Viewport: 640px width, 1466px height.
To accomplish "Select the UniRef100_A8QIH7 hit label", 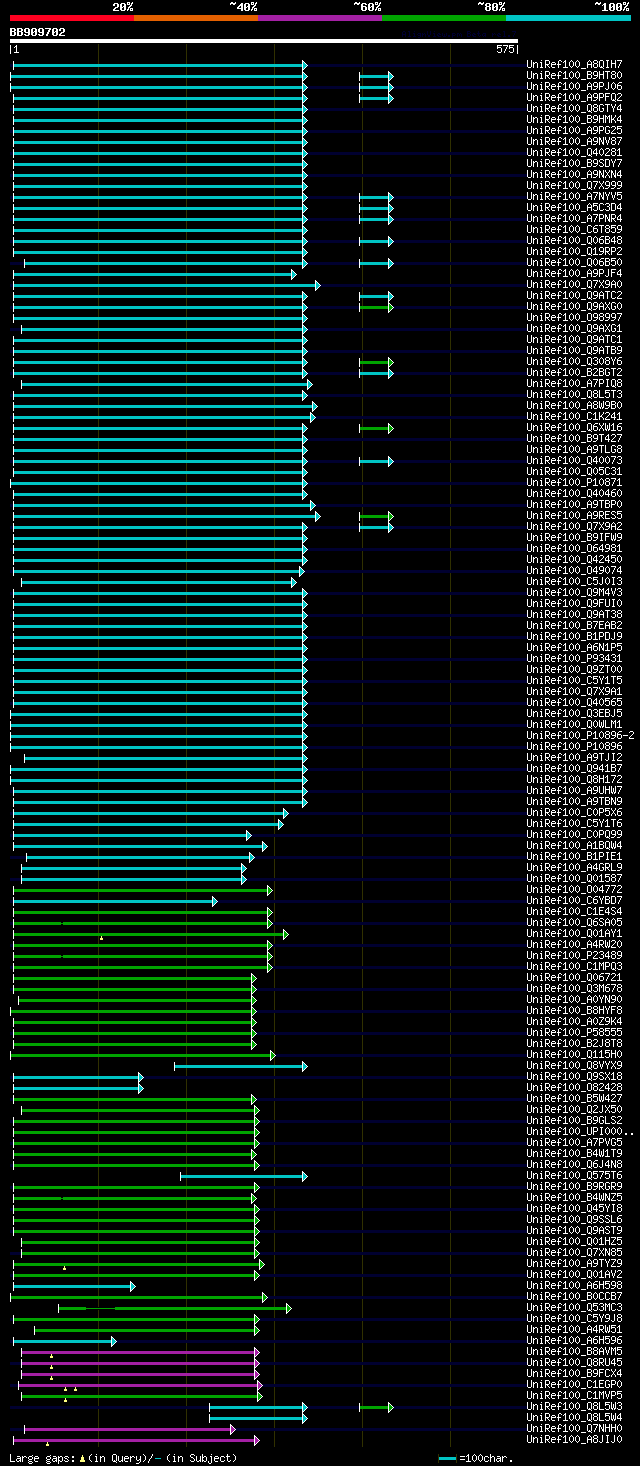I will pos(574,64).
